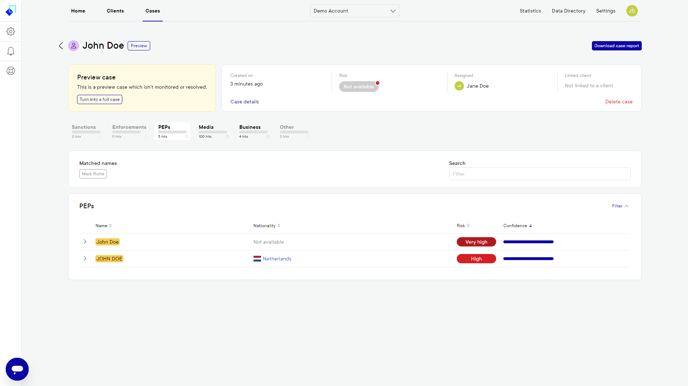This screenshot has height=386, width=688.
Task: Switch to the Media category tab
Action: 213,131
